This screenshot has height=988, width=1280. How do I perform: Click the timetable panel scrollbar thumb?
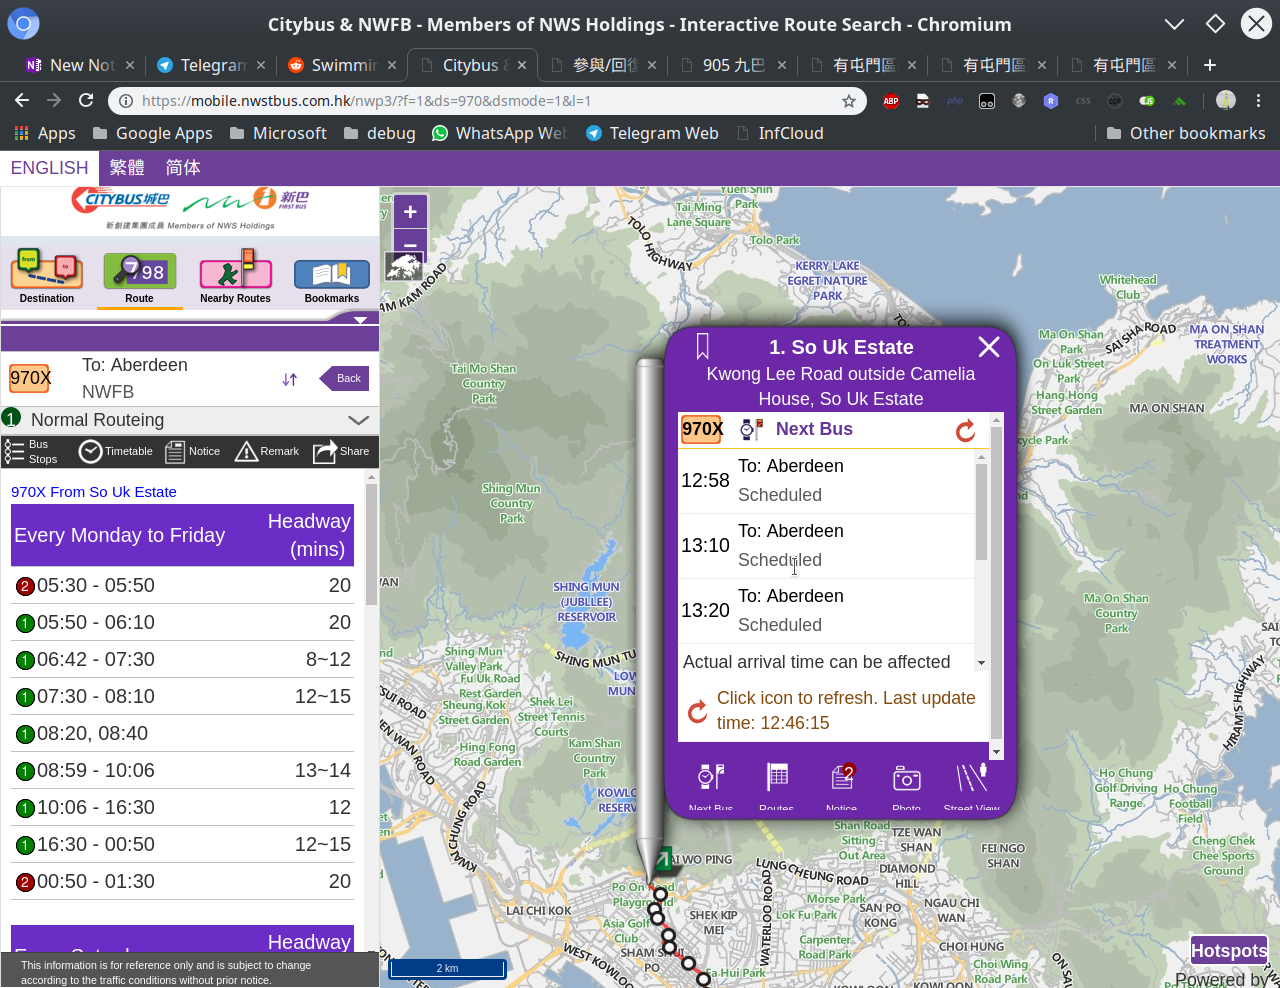pos(372,544)
